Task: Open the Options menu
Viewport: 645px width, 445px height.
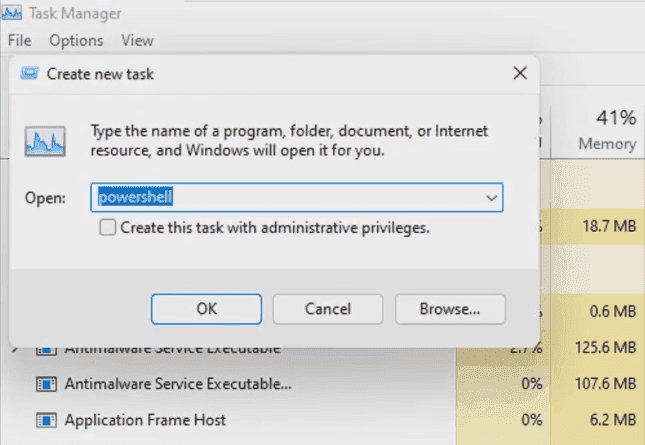Action: (77, 40)
